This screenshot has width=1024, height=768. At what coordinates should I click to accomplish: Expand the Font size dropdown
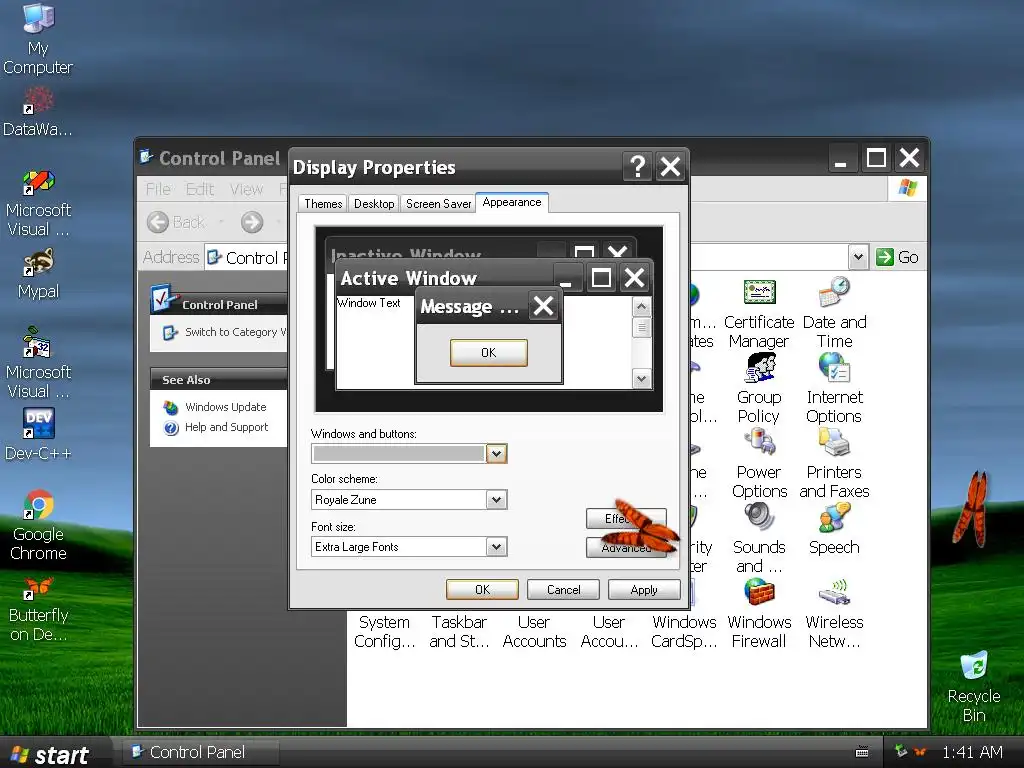496,547
